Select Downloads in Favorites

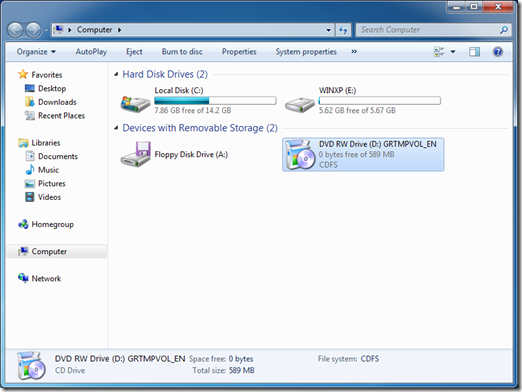(x=57, y=102)
